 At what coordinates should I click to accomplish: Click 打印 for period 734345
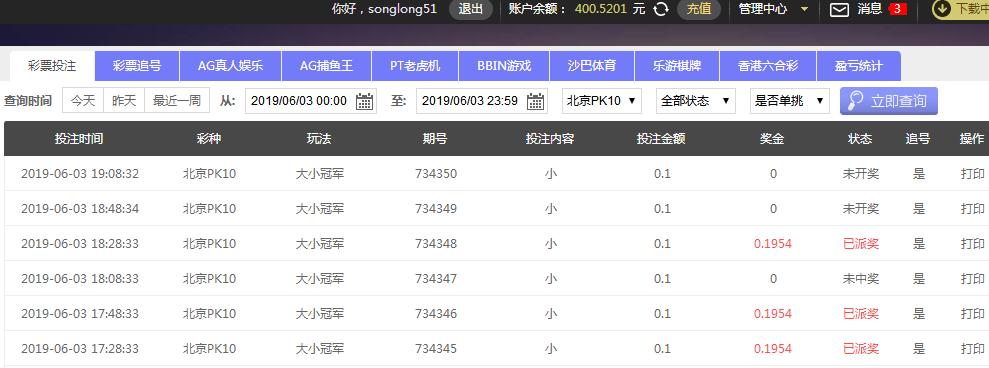(x=972, y=348)
